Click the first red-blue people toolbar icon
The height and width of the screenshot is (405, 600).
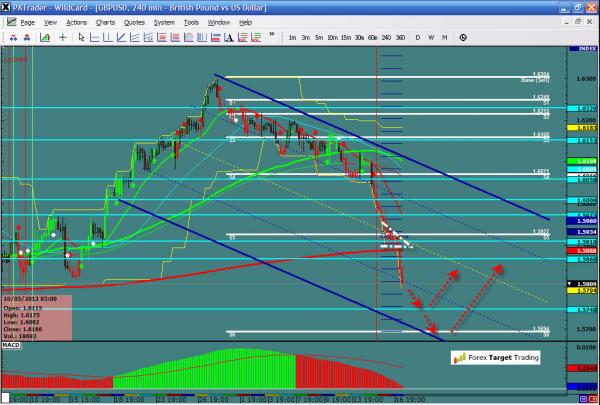click(13, 38)
